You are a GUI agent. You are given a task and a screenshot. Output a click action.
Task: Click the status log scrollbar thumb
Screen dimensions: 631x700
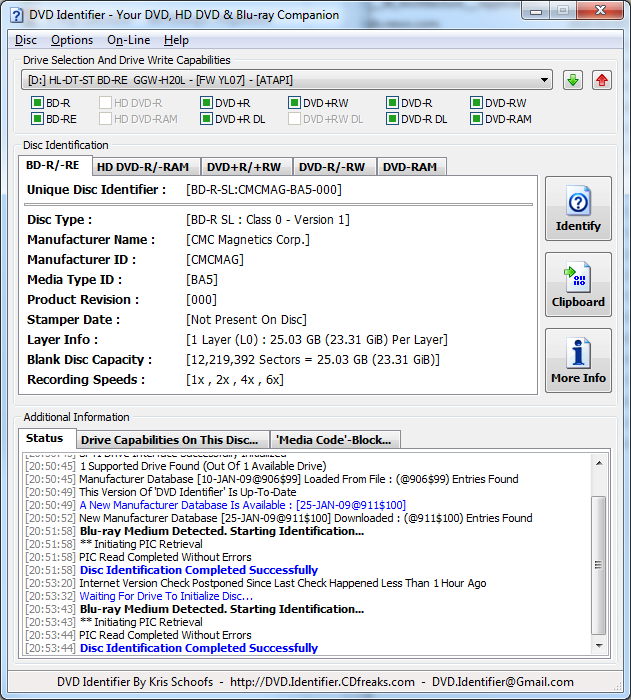599,565
